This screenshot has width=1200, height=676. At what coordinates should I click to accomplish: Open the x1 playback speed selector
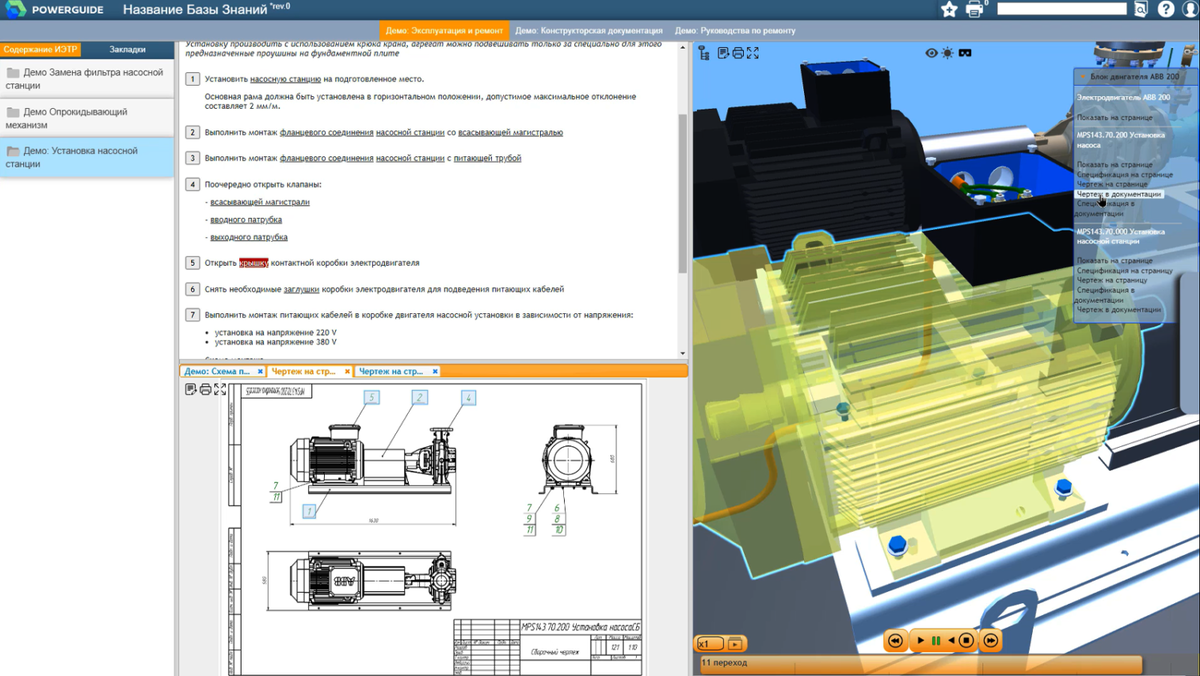tap(710, 643)
